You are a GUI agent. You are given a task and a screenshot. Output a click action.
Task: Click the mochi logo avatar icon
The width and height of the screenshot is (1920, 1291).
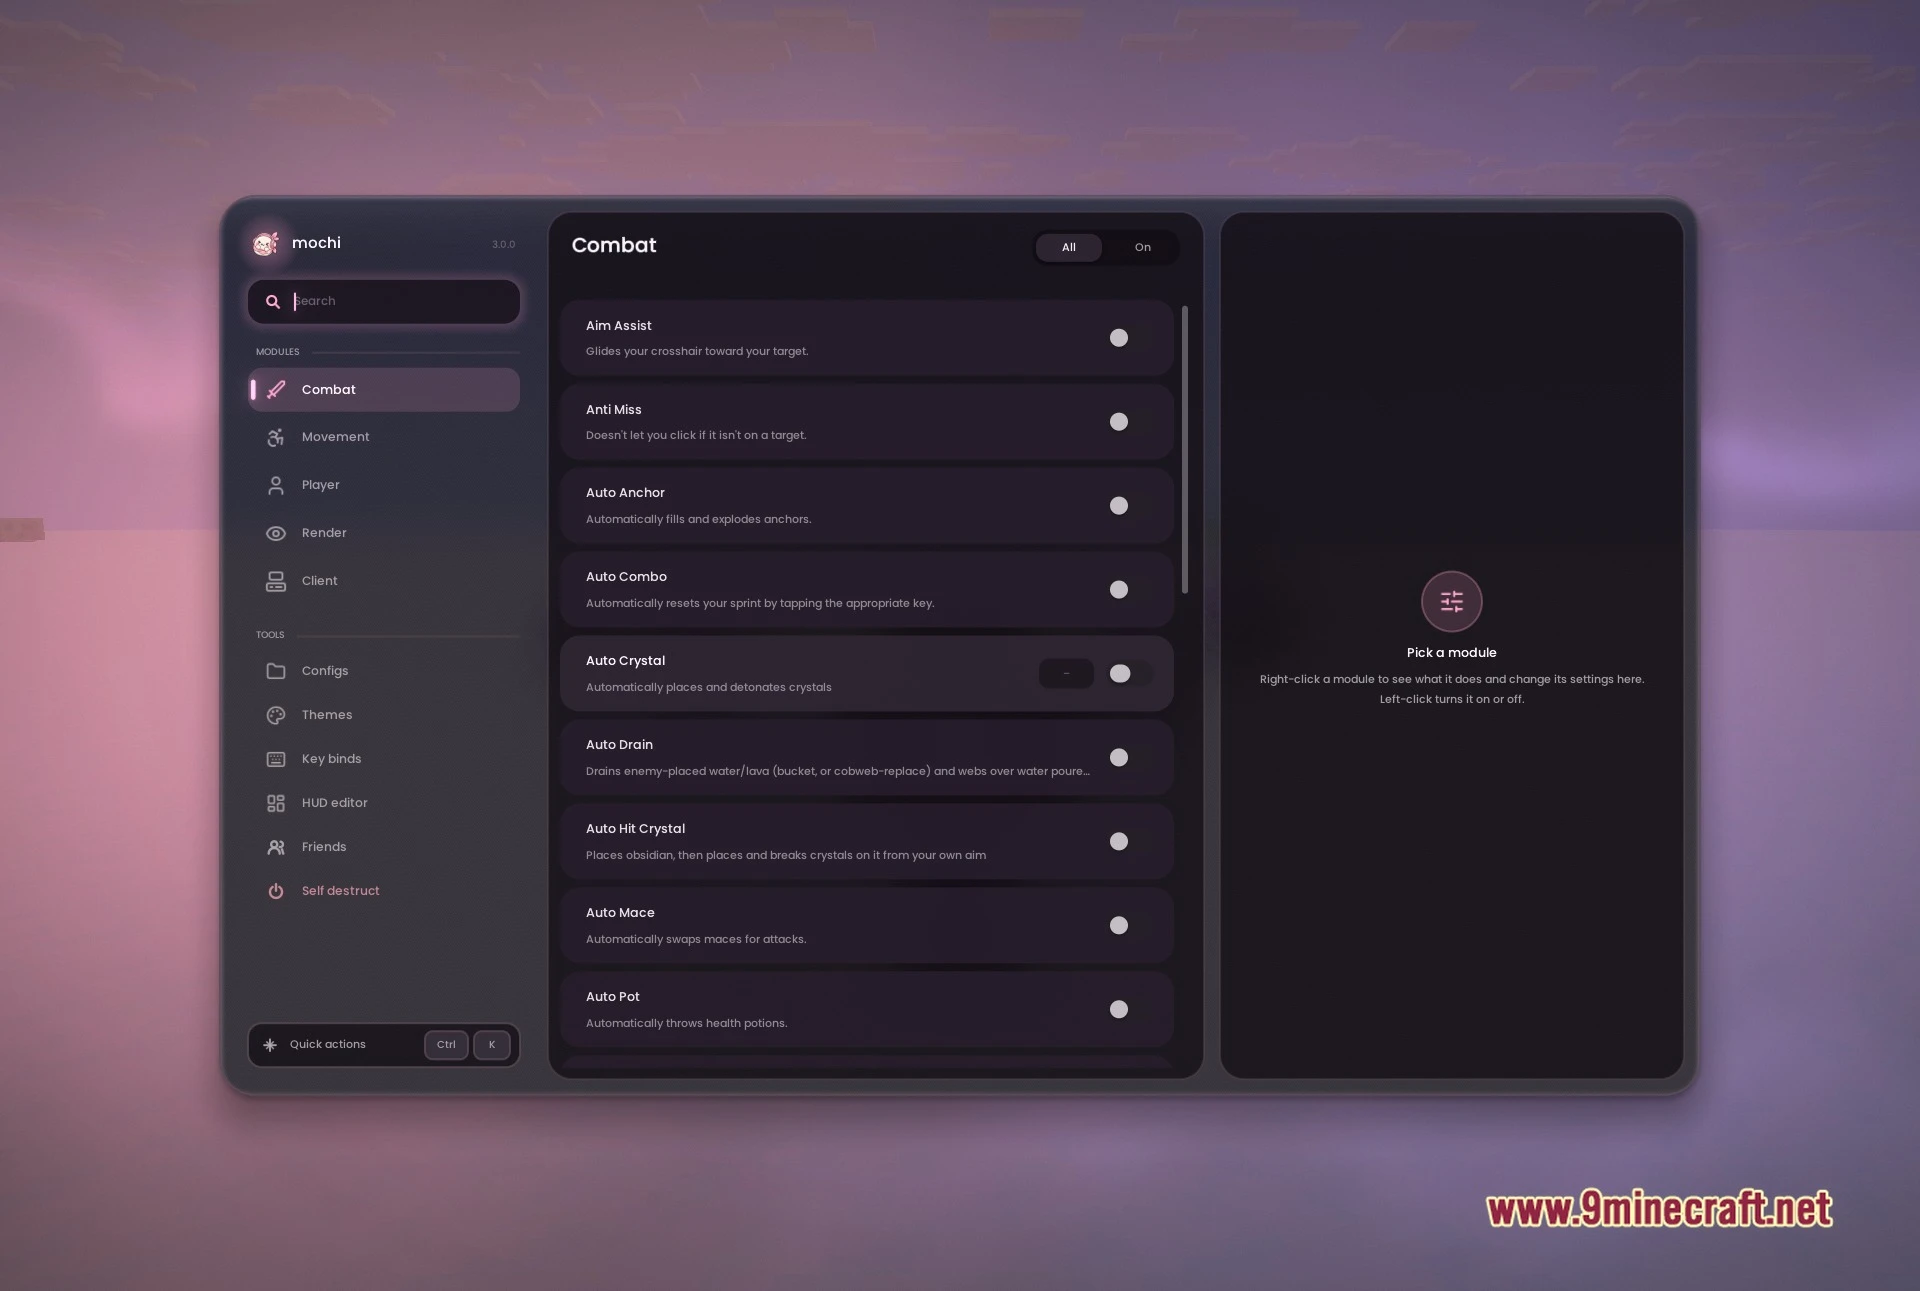pyautogui.click(x=265, y=243)
